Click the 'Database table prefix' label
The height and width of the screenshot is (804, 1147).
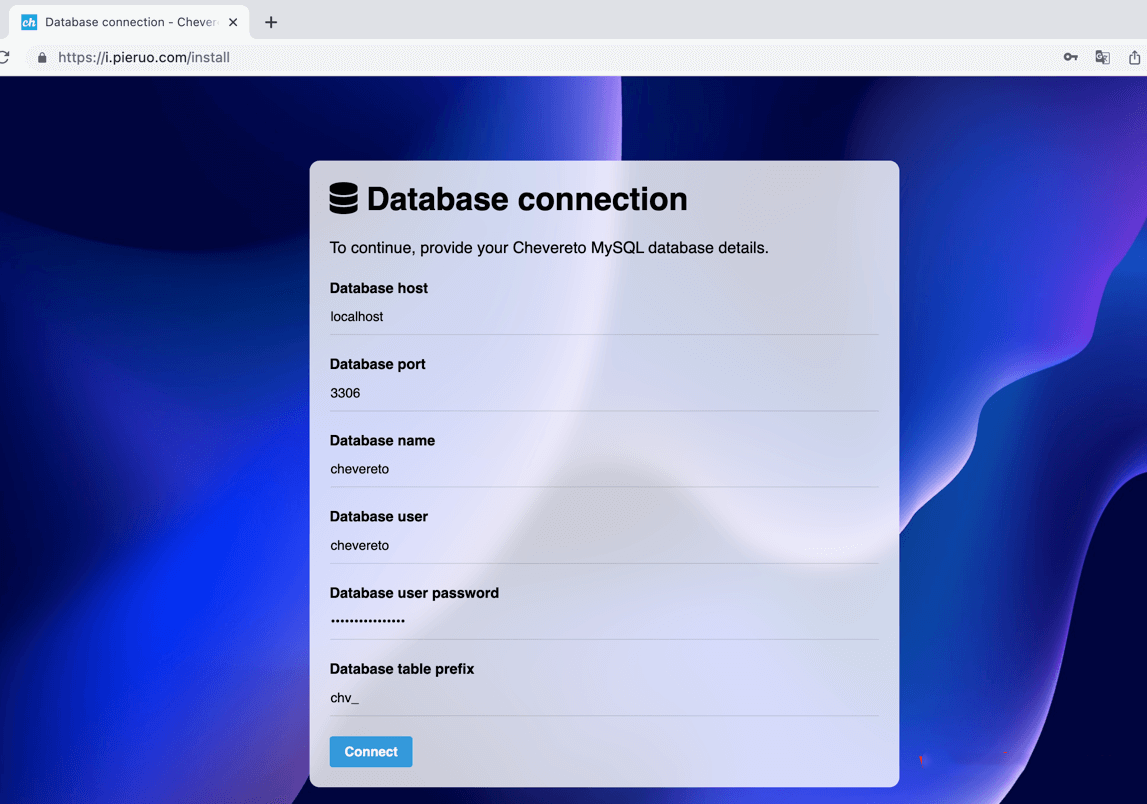click(x=402, y=669)
